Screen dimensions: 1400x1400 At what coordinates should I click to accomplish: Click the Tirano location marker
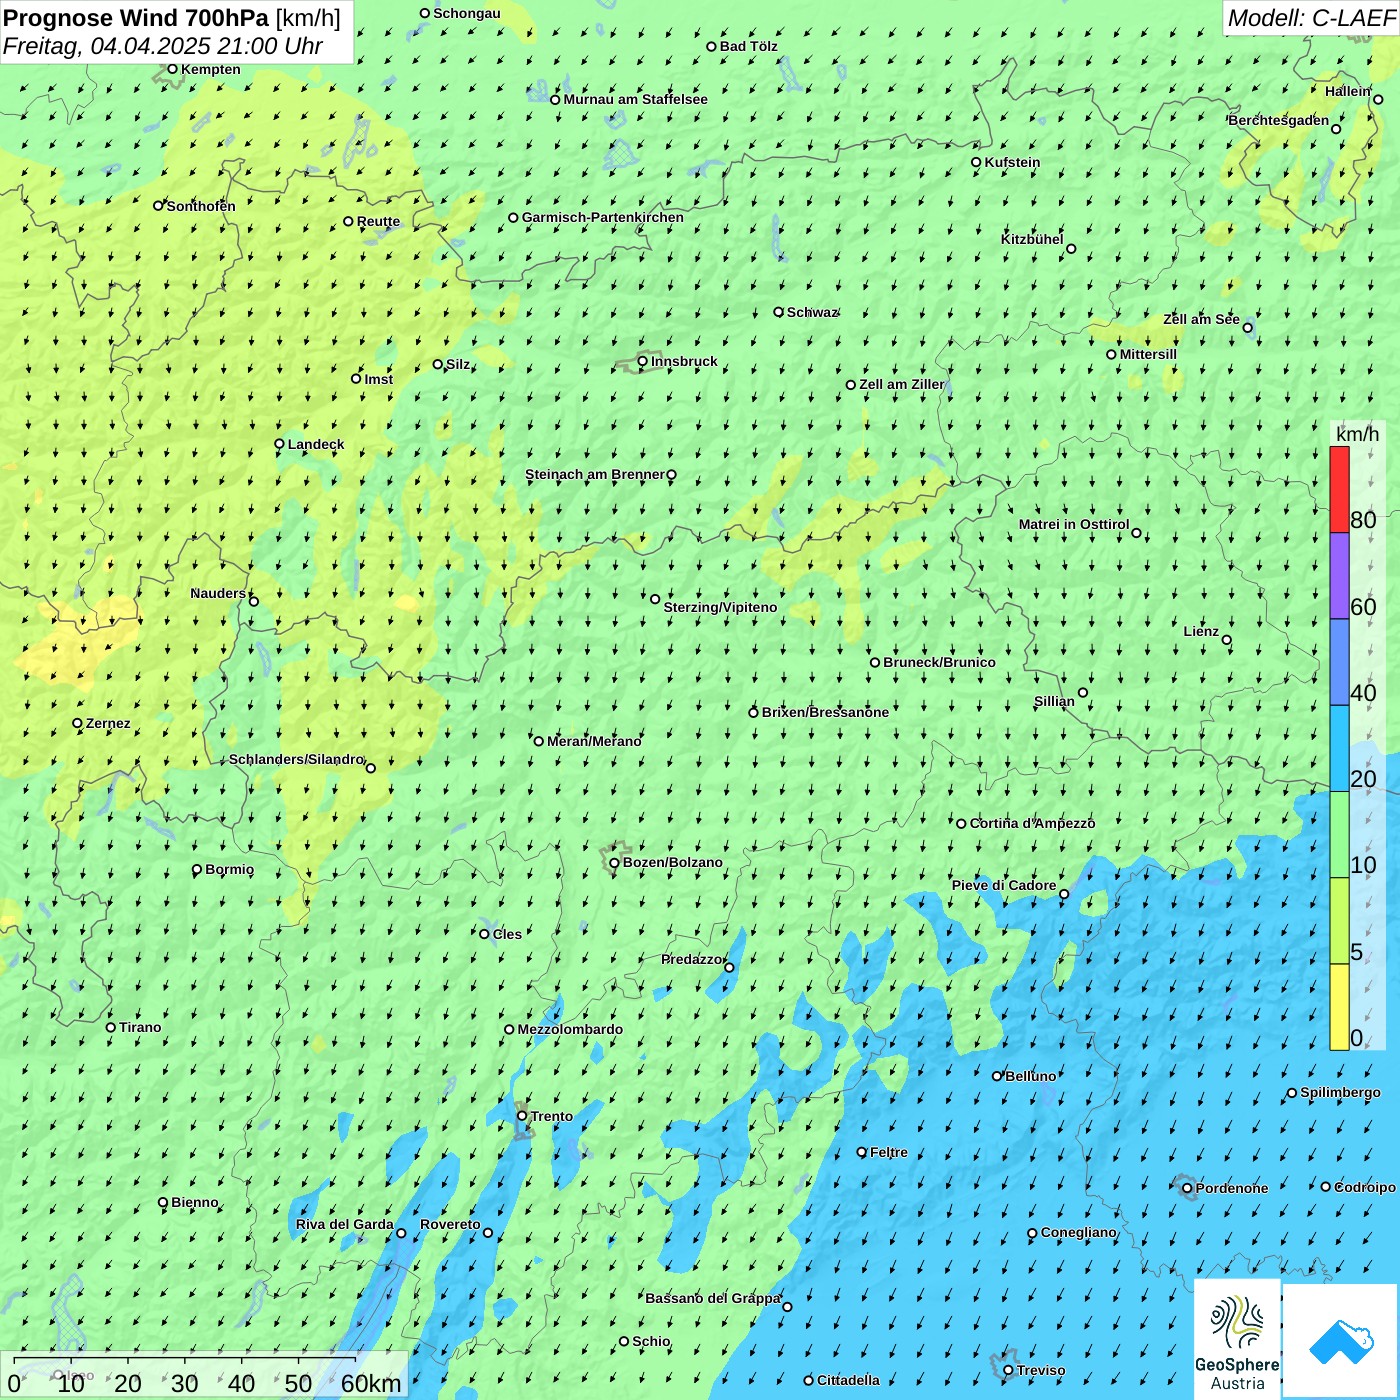pos(111,1027)
